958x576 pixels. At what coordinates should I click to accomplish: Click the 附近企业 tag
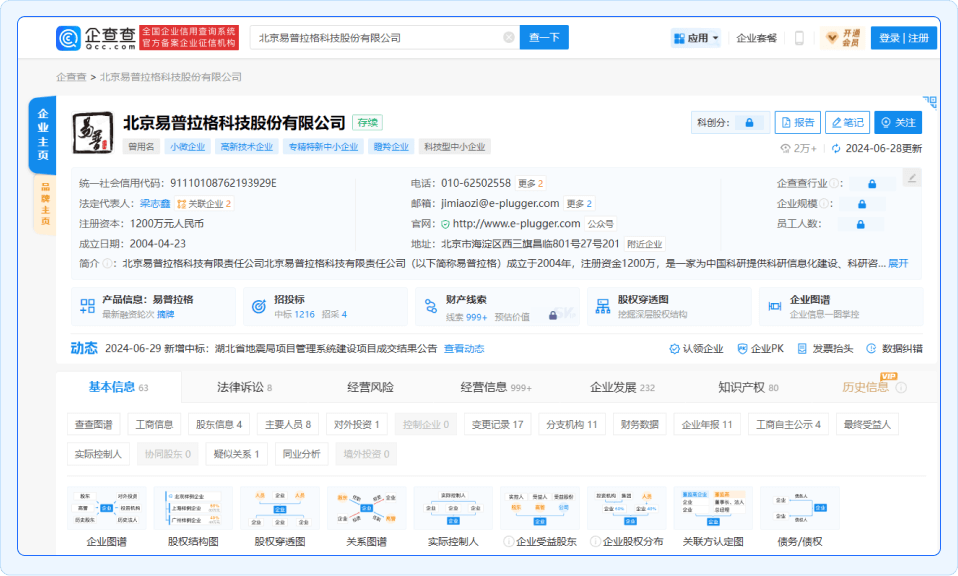click(645, 244)
